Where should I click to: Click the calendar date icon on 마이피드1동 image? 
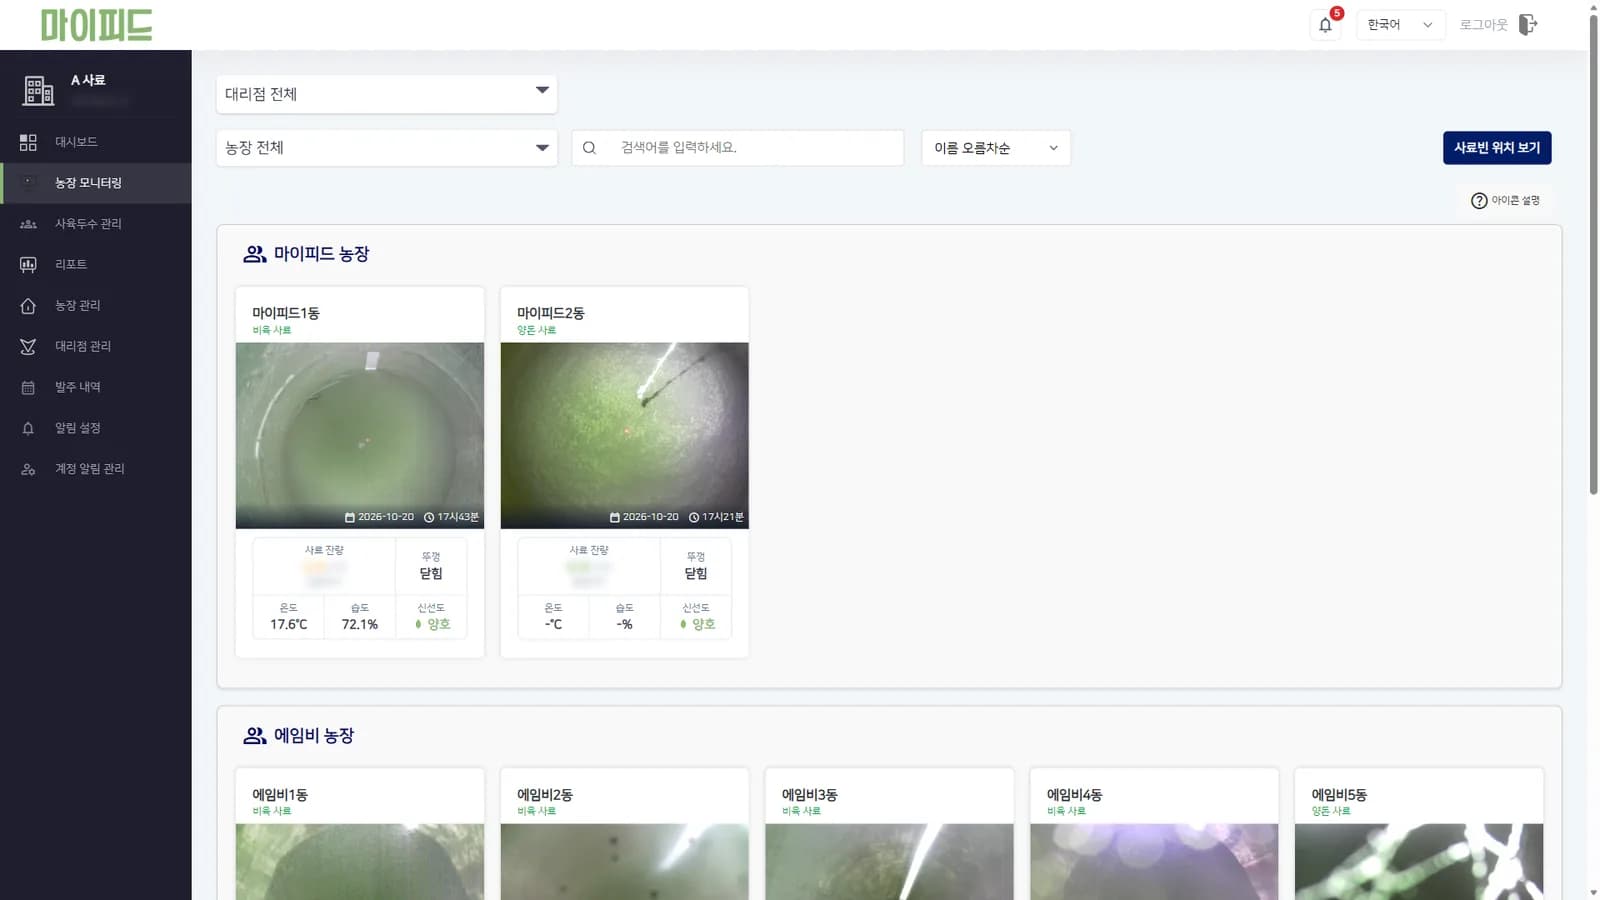[349, 518]
